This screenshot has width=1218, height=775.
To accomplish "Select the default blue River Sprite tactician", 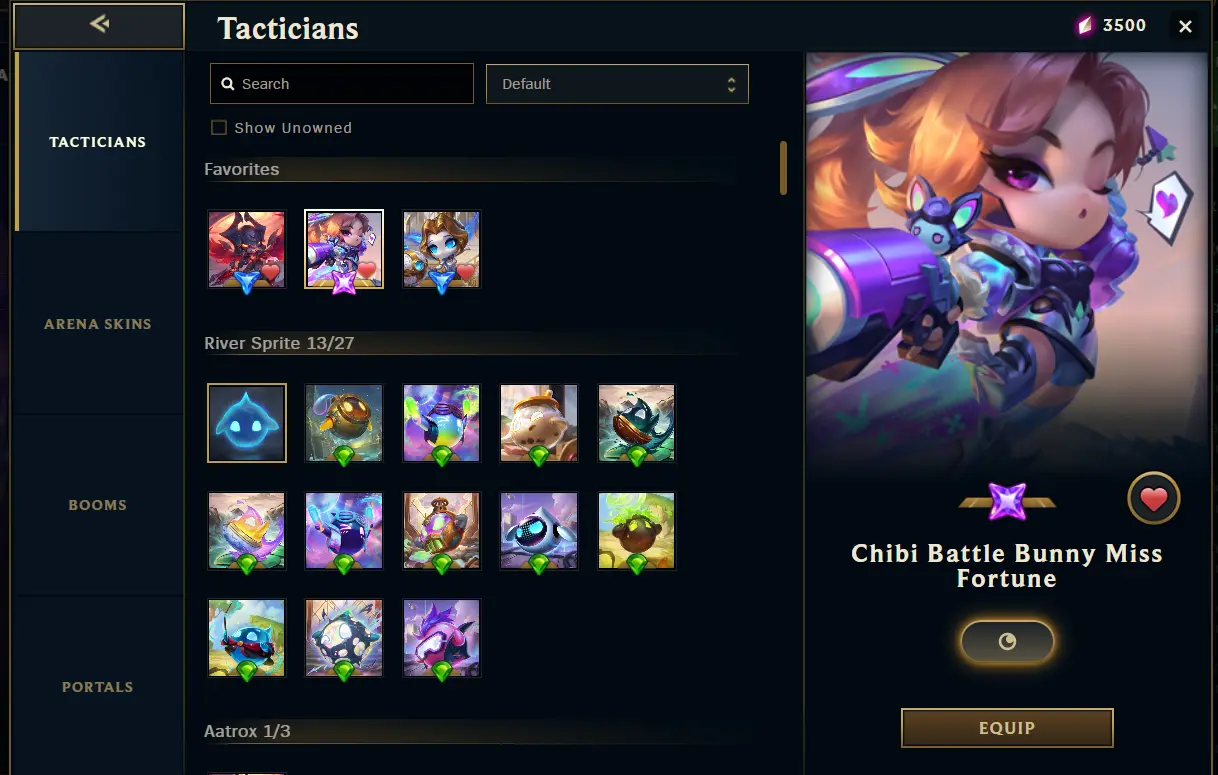I will 247,423.
